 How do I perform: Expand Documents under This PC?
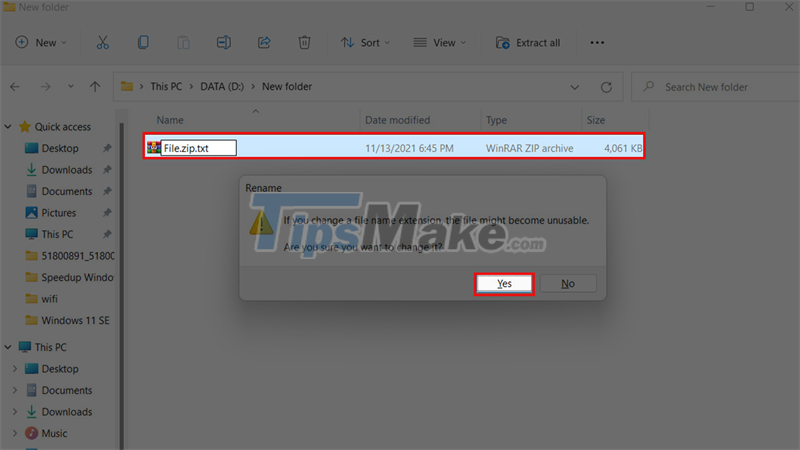[15, 390]
